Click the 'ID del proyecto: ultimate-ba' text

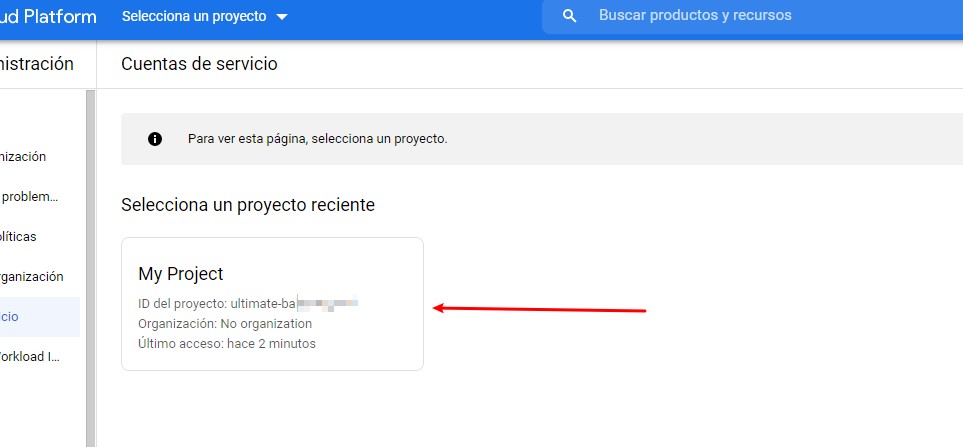pos(217,303)
